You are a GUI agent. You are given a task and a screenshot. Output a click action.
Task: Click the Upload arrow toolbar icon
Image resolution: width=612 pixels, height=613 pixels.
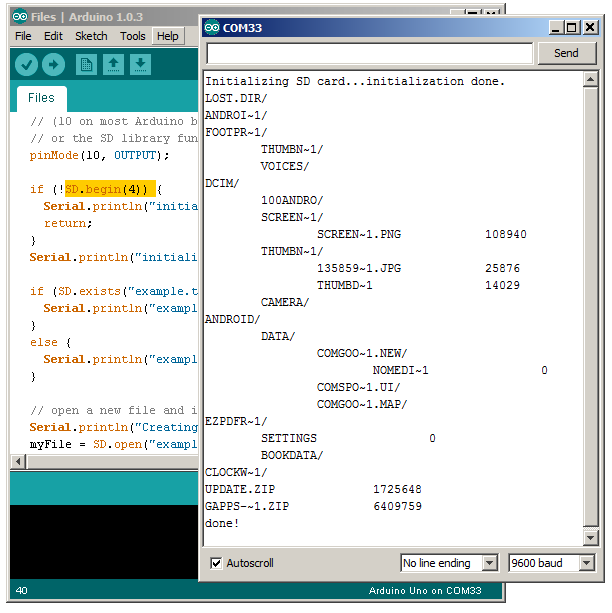tap(54, 65)
